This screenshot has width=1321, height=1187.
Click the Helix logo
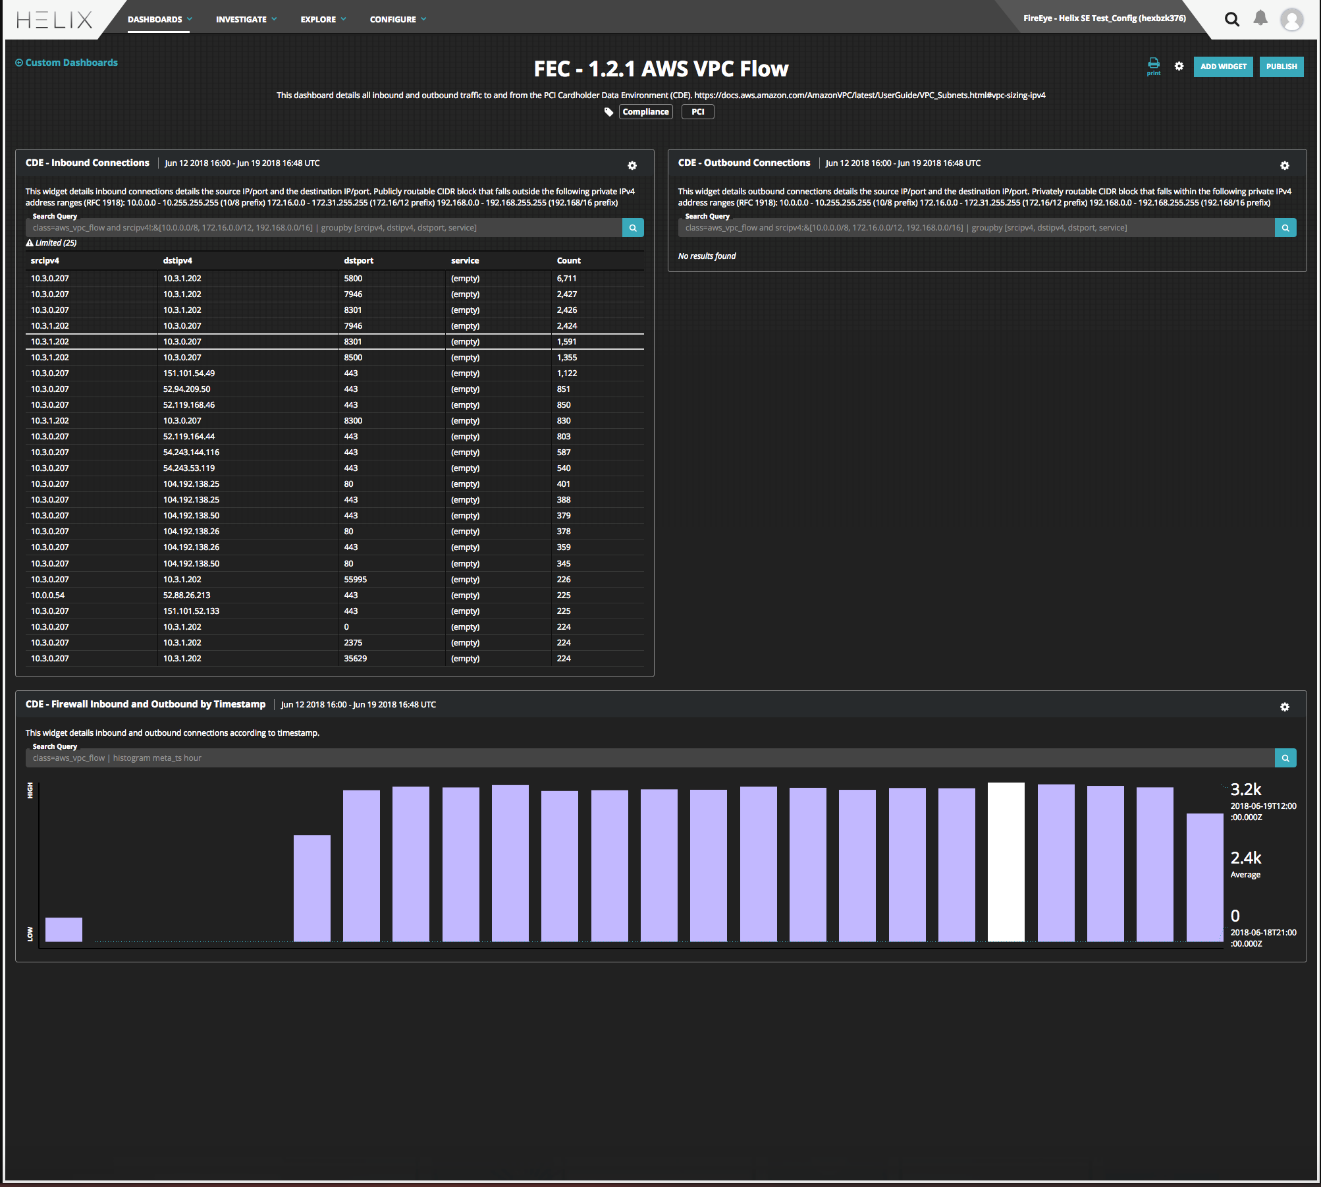[54, 19]
